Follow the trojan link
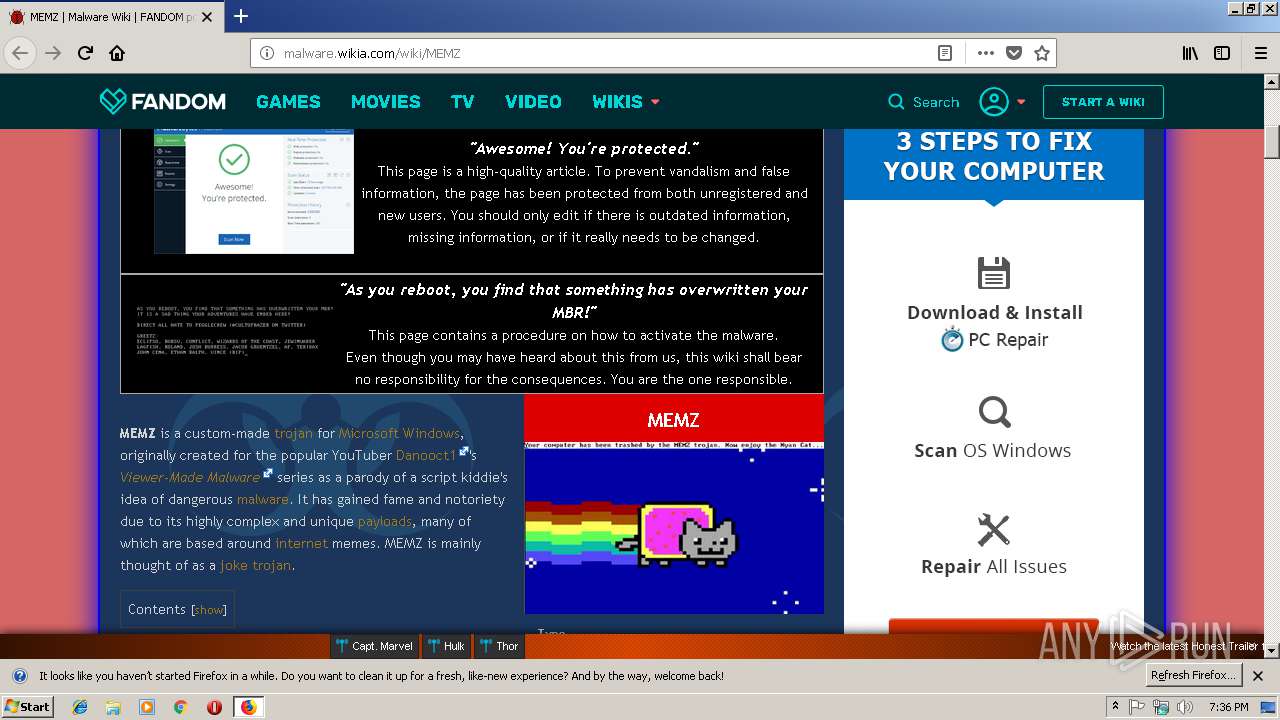Viewport: 1280px width, 720px height. [294, 433]
